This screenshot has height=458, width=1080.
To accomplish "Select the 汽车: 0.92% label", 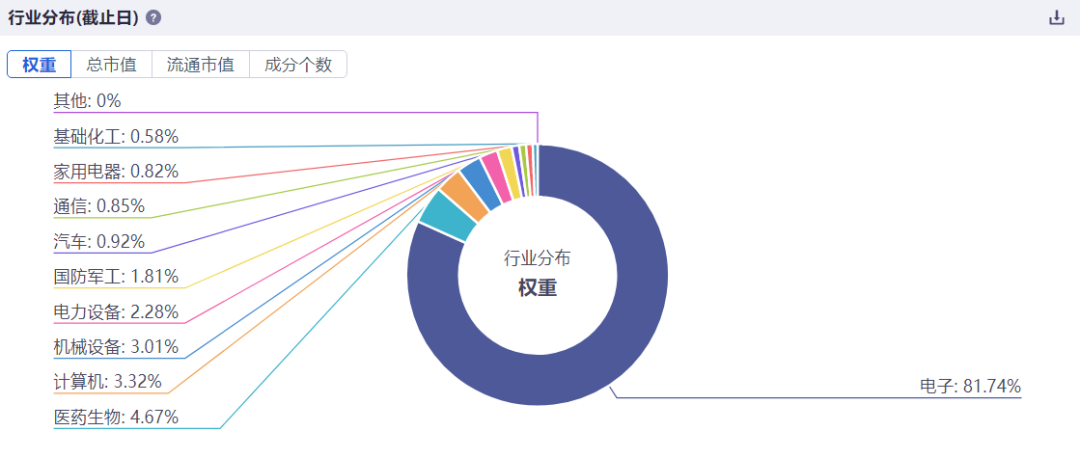I will 99,242.
